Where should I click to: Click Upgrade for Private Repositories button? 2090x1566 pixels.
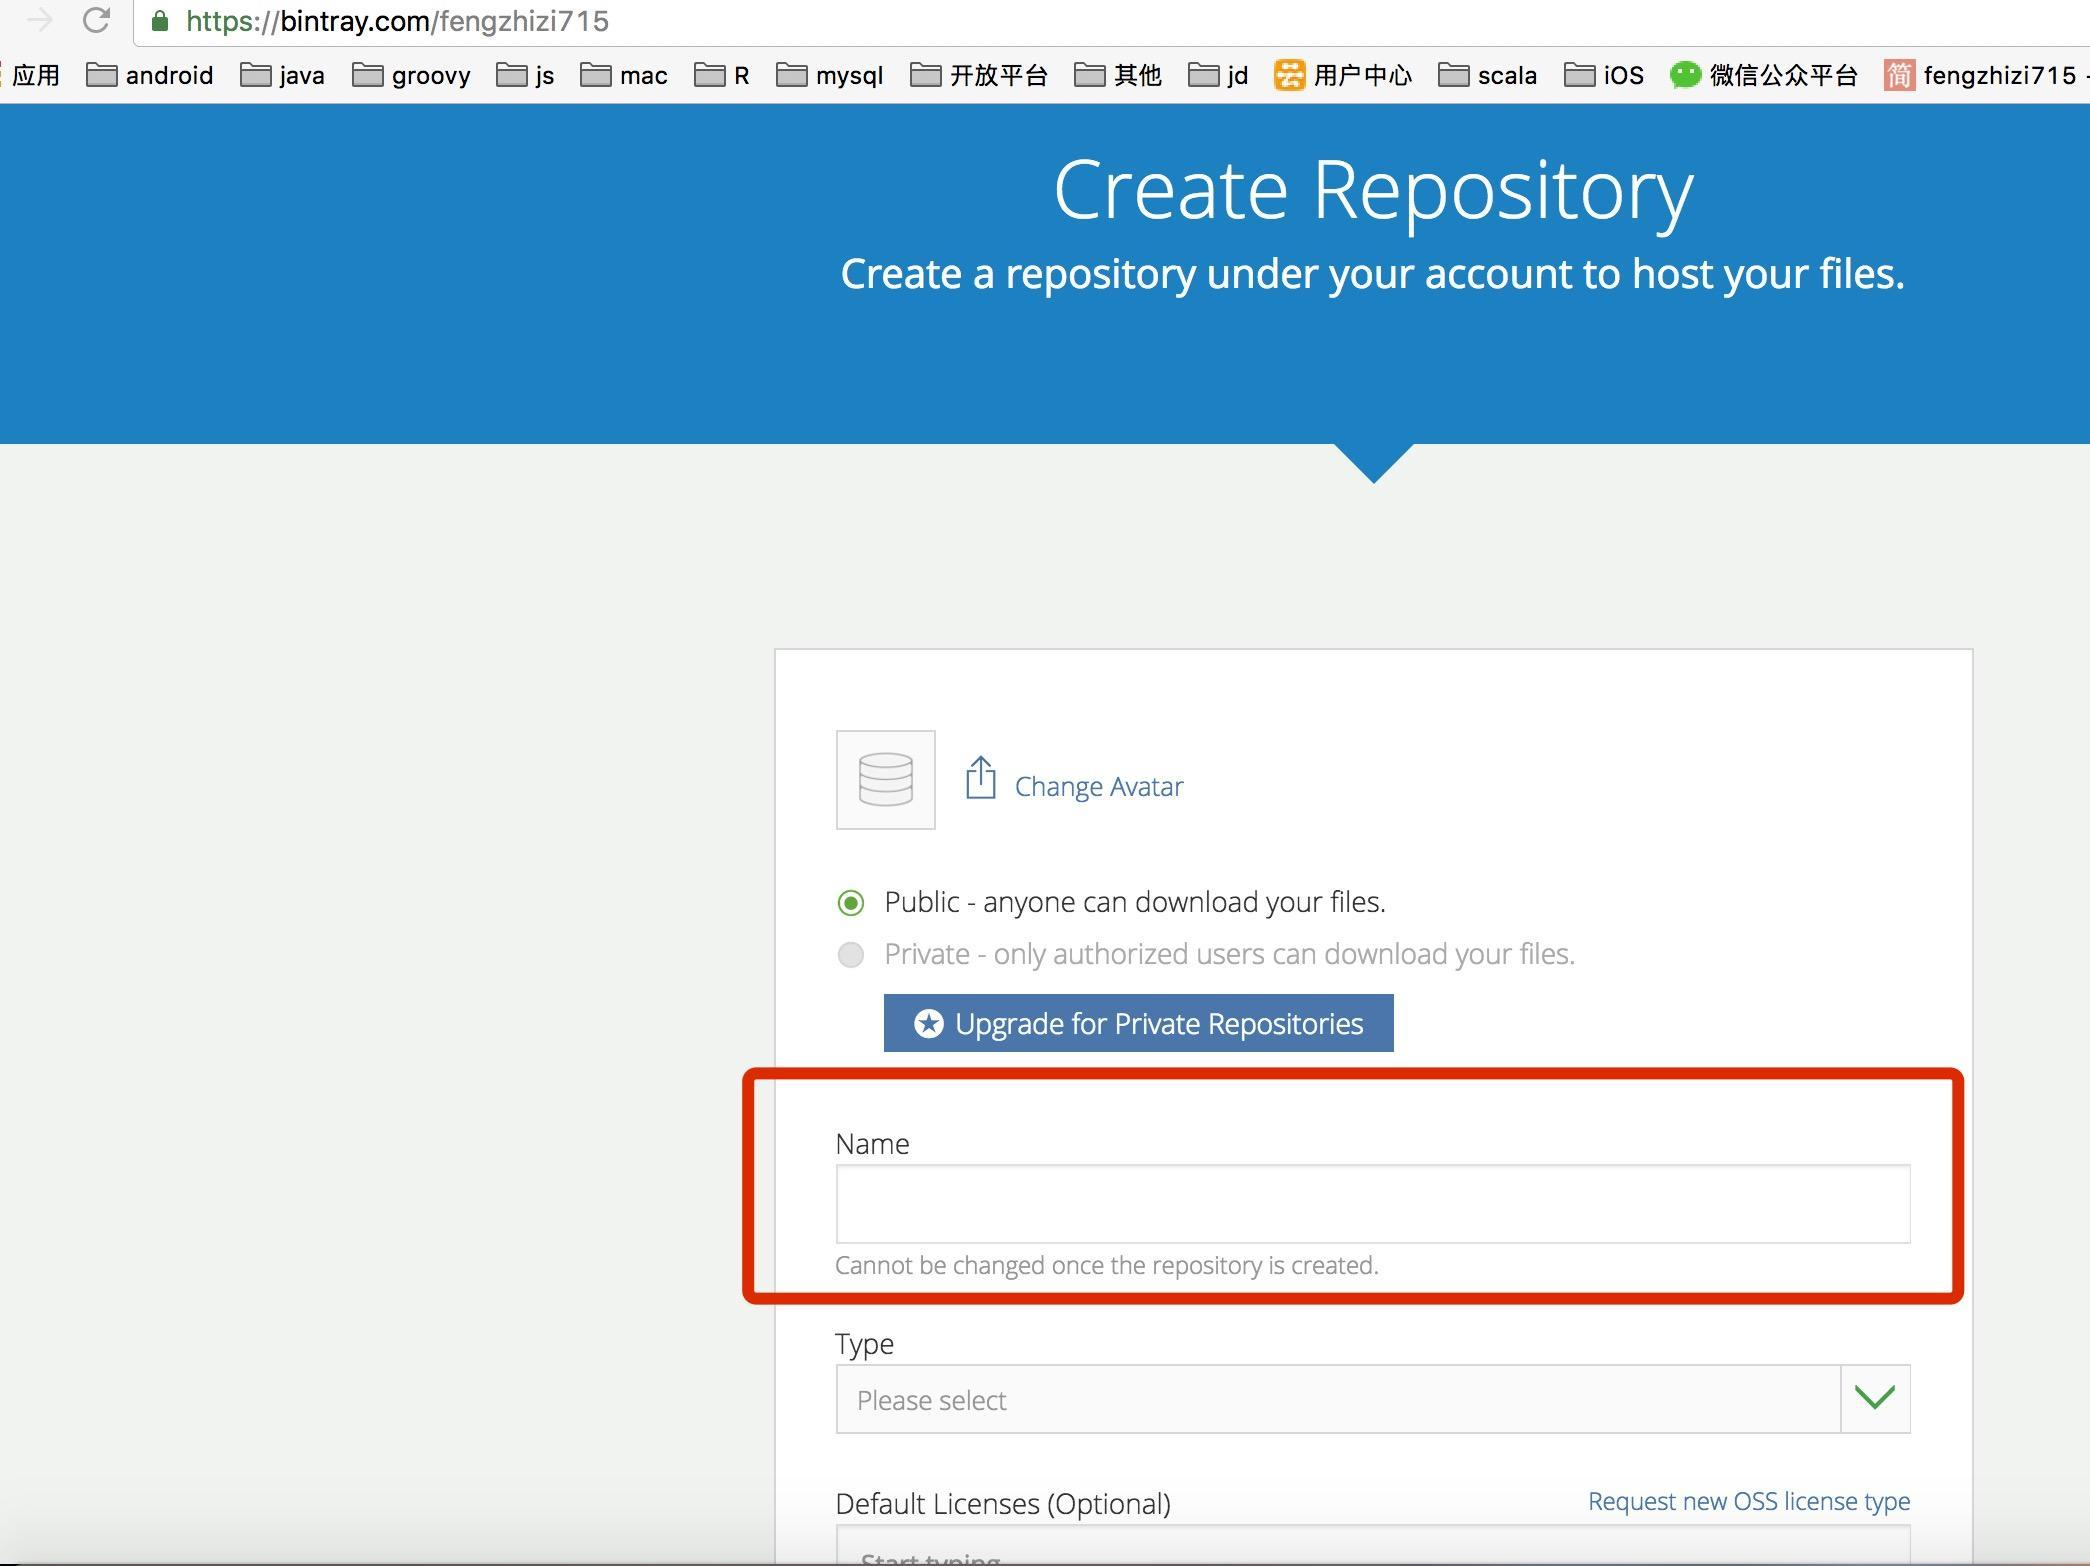pyautogui.click(x=1138, y=1023)
